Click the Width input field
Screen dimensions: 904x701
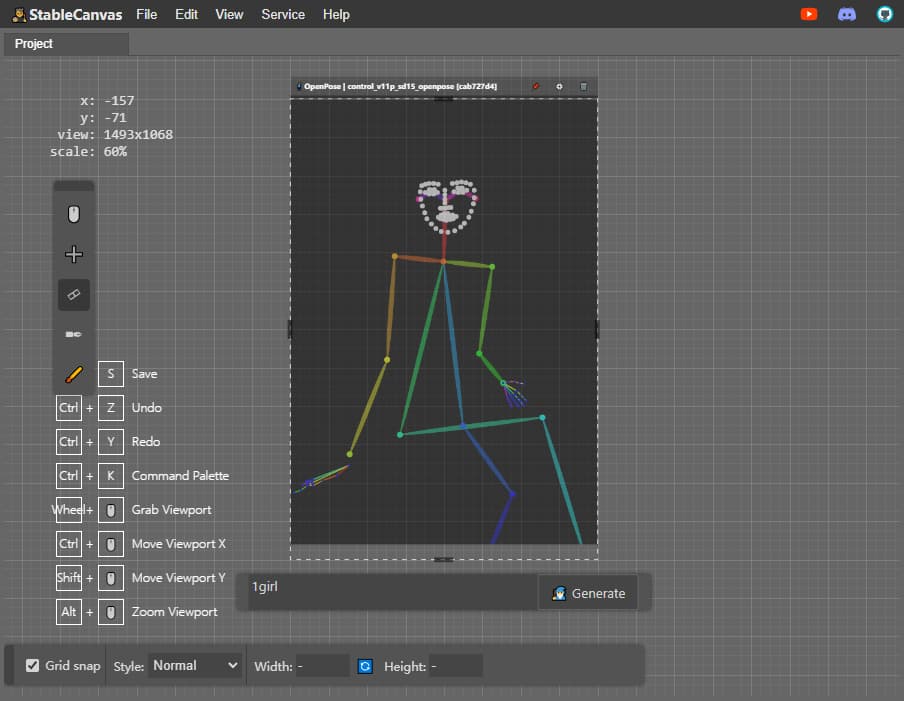point(322,666)
